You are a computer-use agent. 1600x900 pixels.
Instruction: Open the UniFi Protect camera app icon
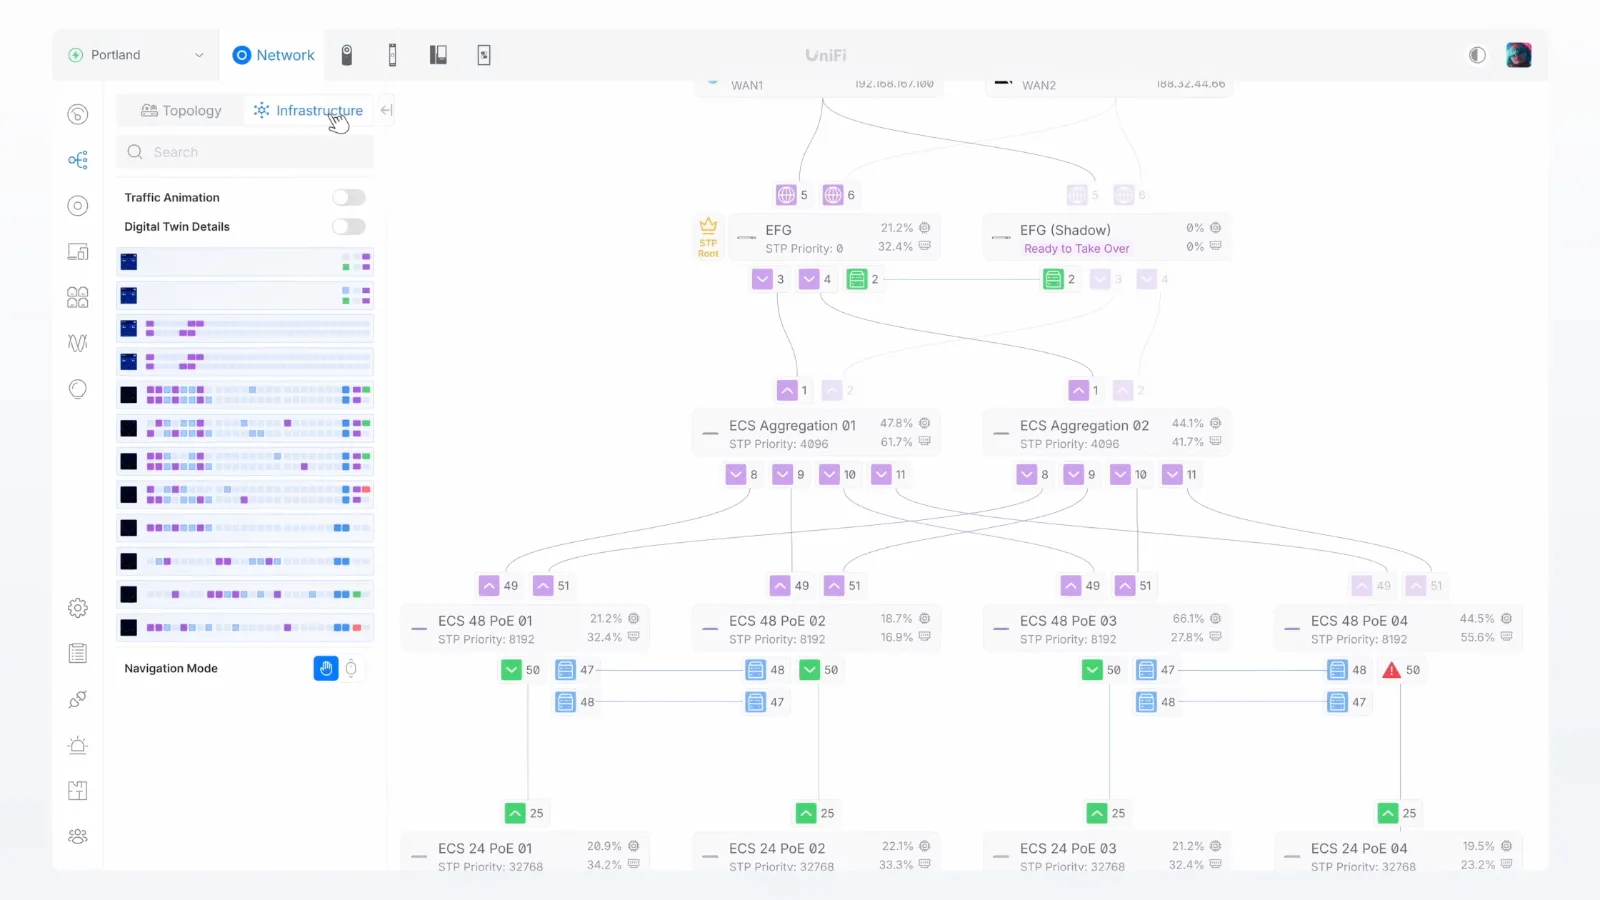click(347, 55)
